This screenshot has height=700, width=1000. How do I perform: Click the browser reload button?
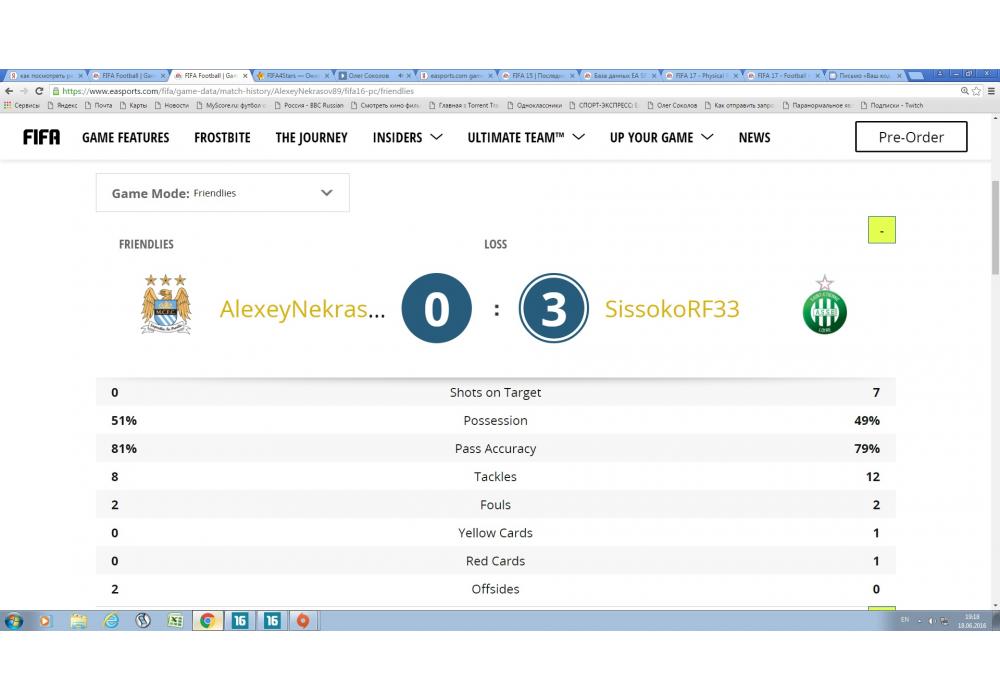(37, 90)
